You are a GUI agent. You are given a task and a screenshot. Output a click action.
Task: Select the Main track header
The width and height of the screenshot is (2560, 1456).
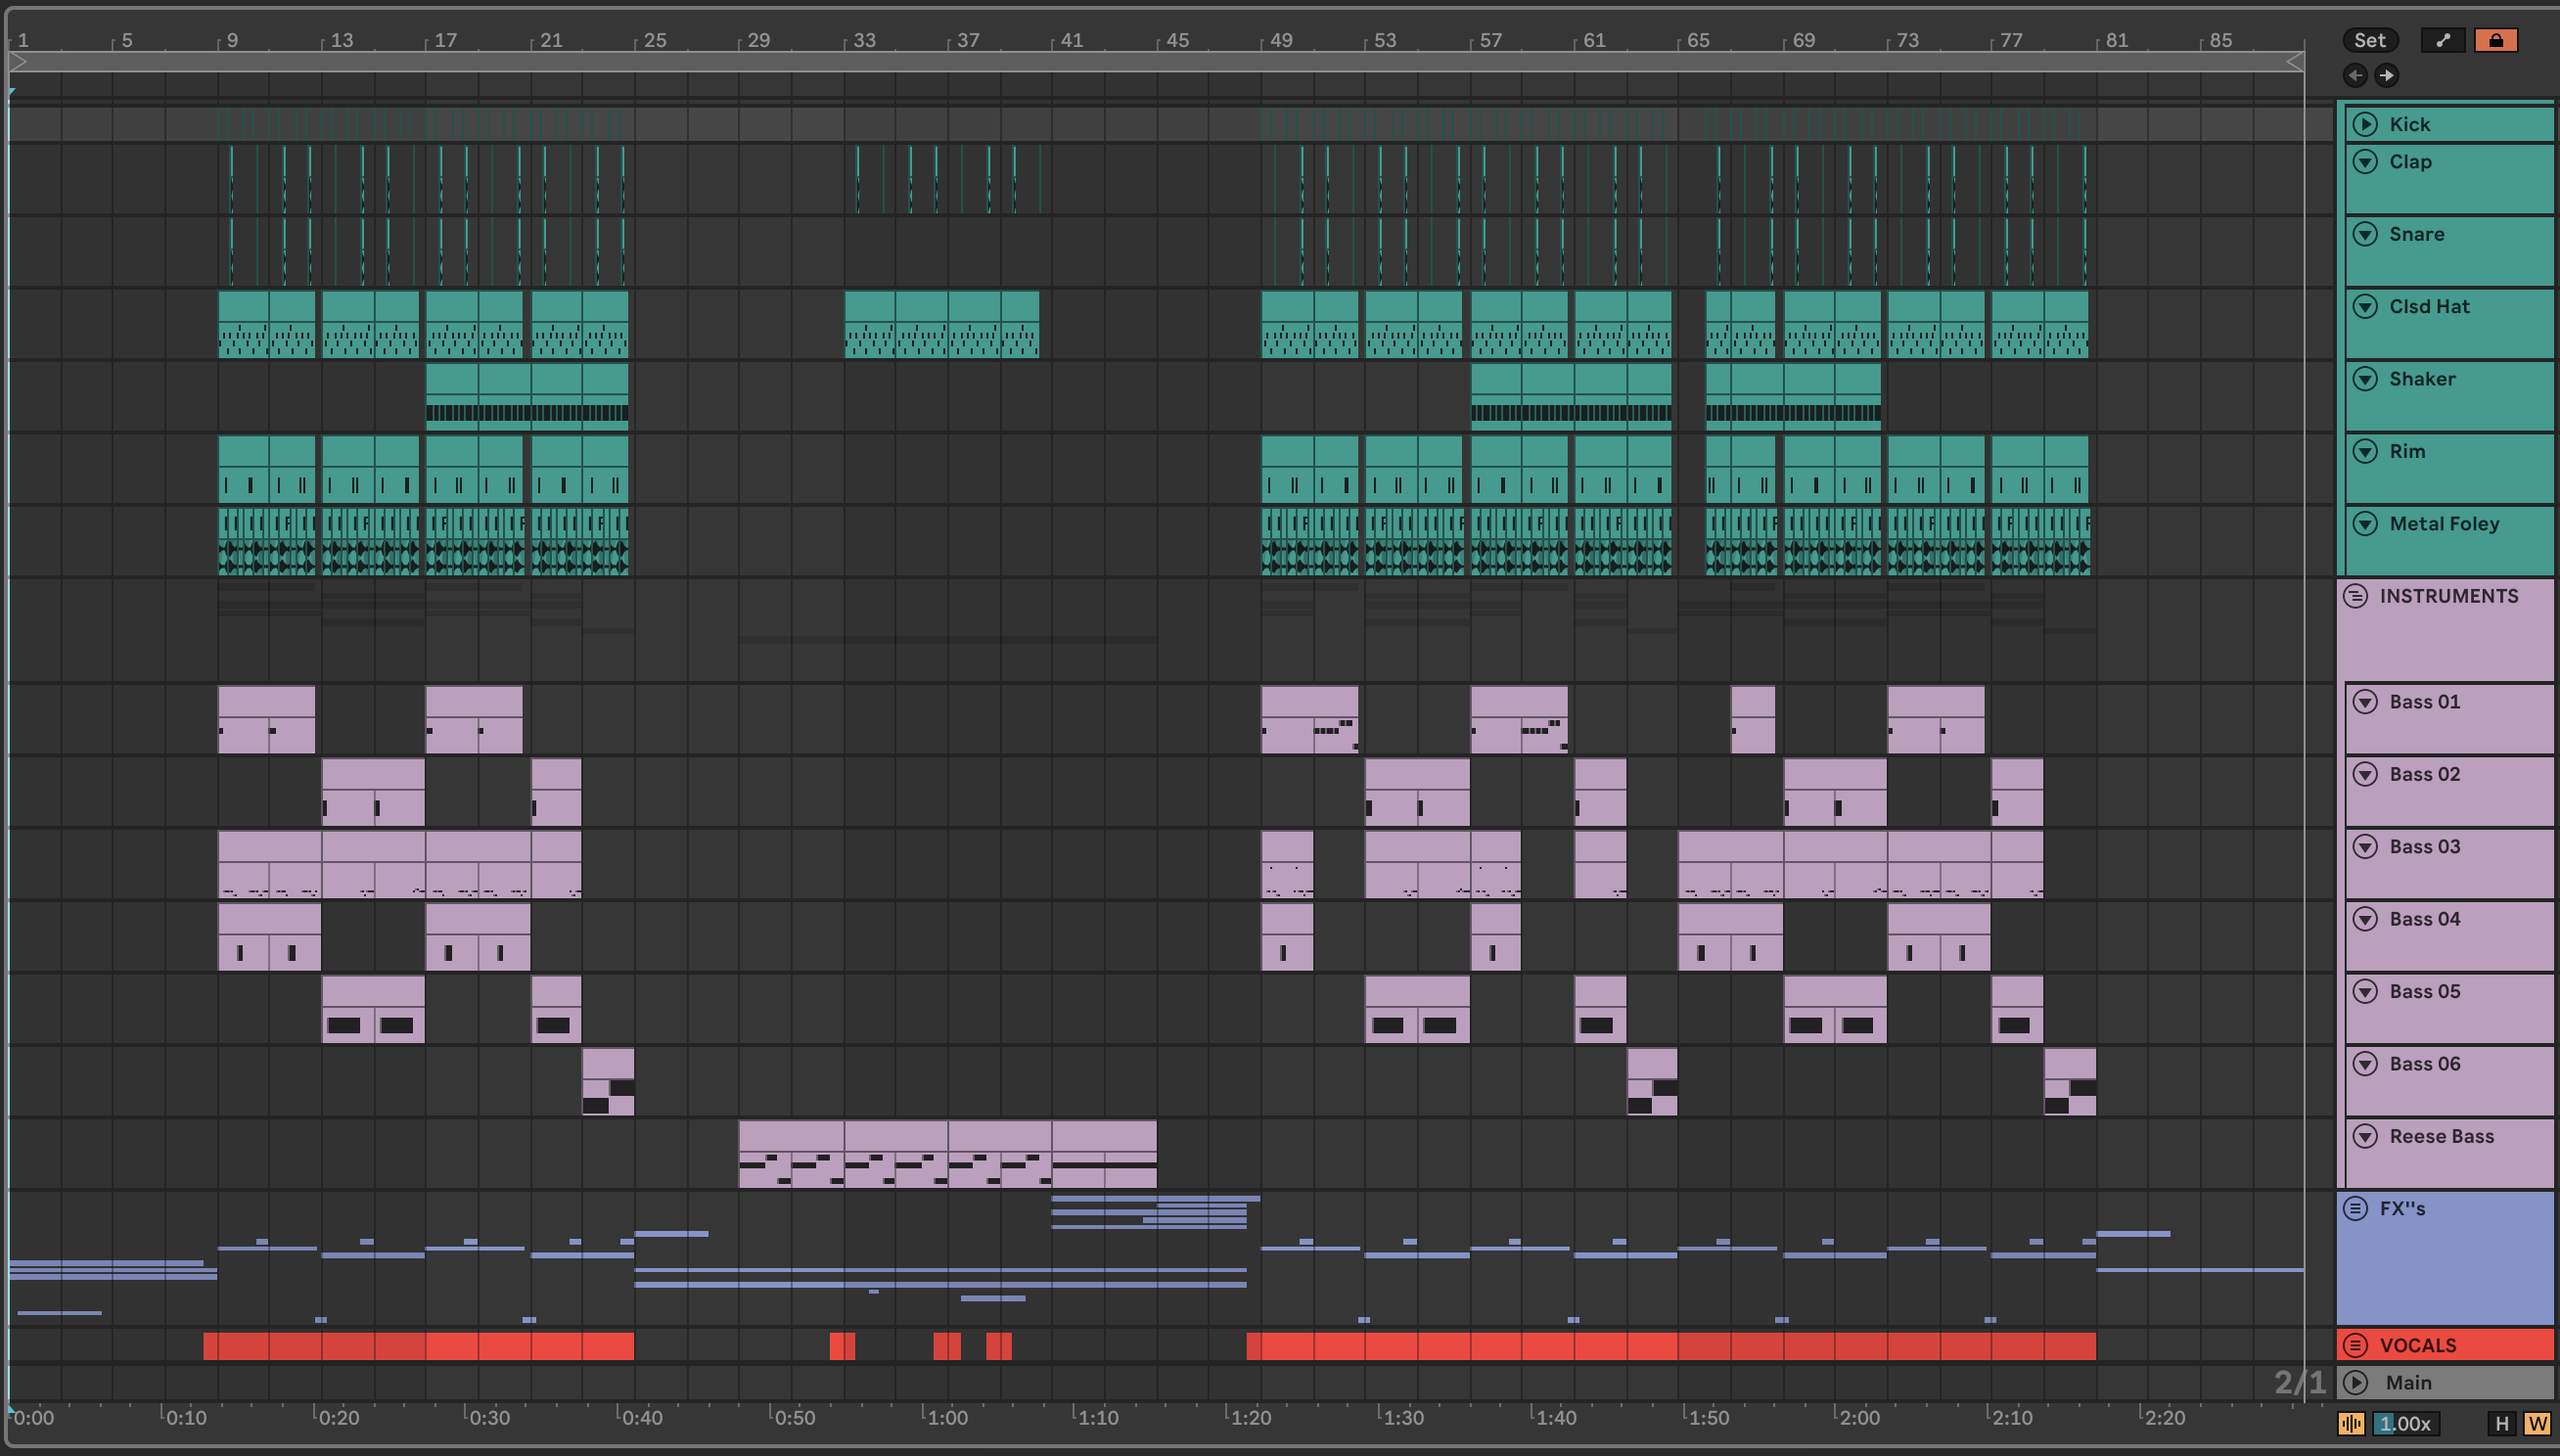point(2446,1383)
